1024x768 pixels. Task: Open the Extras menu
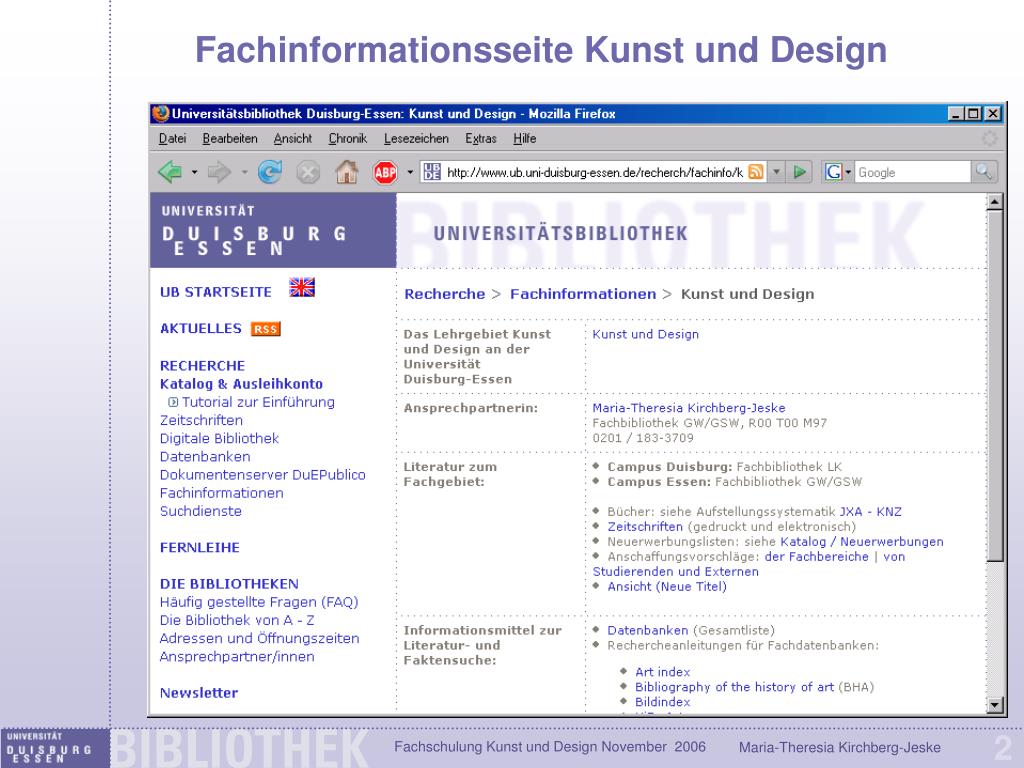click(481, 138)
